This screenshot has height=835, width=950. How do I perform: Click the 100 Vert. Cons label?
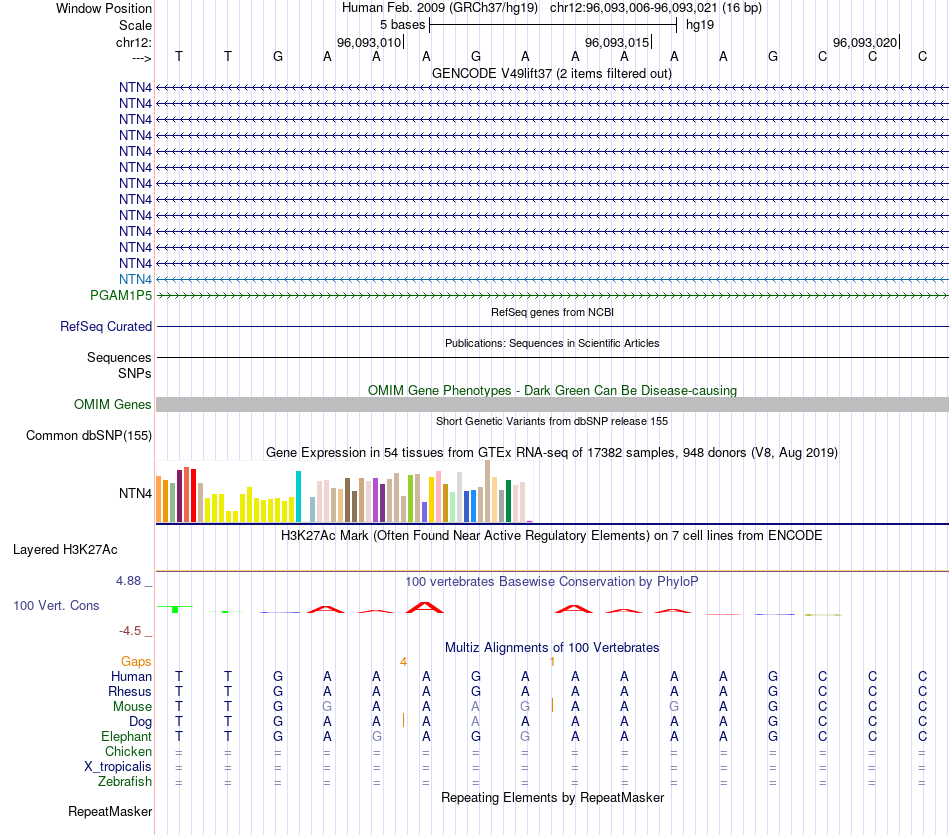56,605
